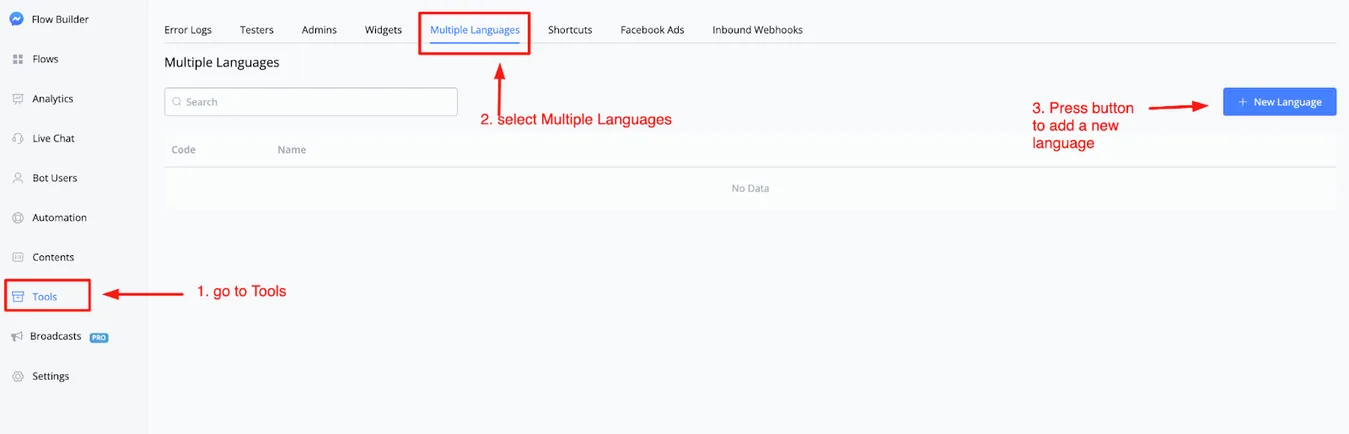Image resolution: width=1349 pixels, height=434 pixels.
Task: Open the Error Logs tab
Action: [x=188, y=30]
